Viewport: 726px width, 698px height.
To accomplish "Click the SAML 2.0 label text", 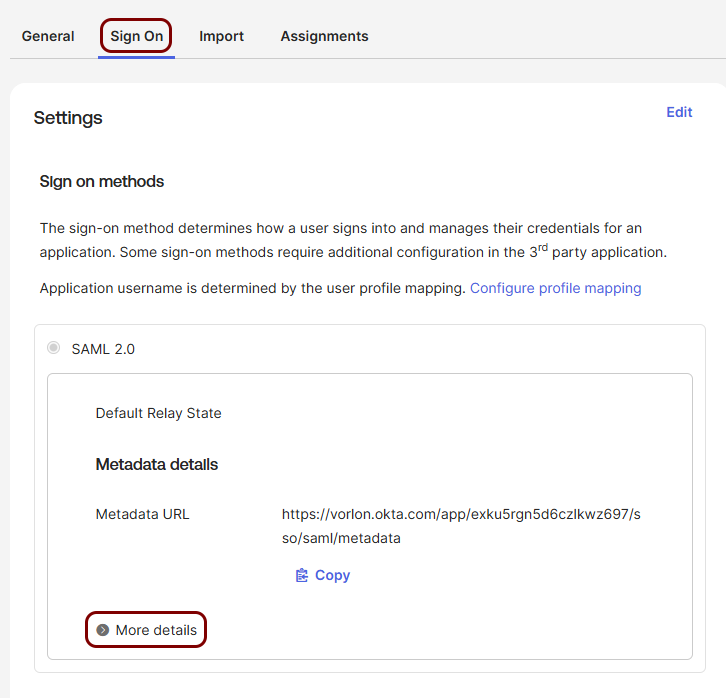I will click(x=103, y=349).
